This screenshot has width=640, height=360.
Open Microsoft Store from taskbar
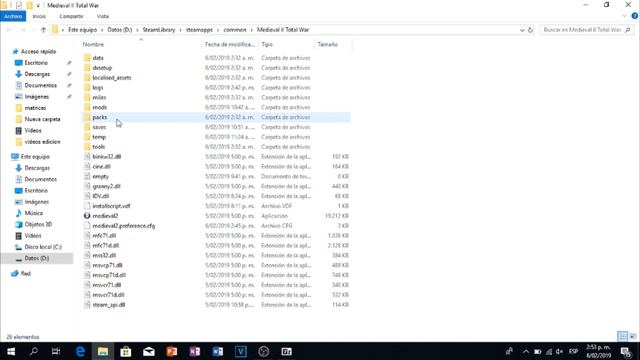coord(126,351)
